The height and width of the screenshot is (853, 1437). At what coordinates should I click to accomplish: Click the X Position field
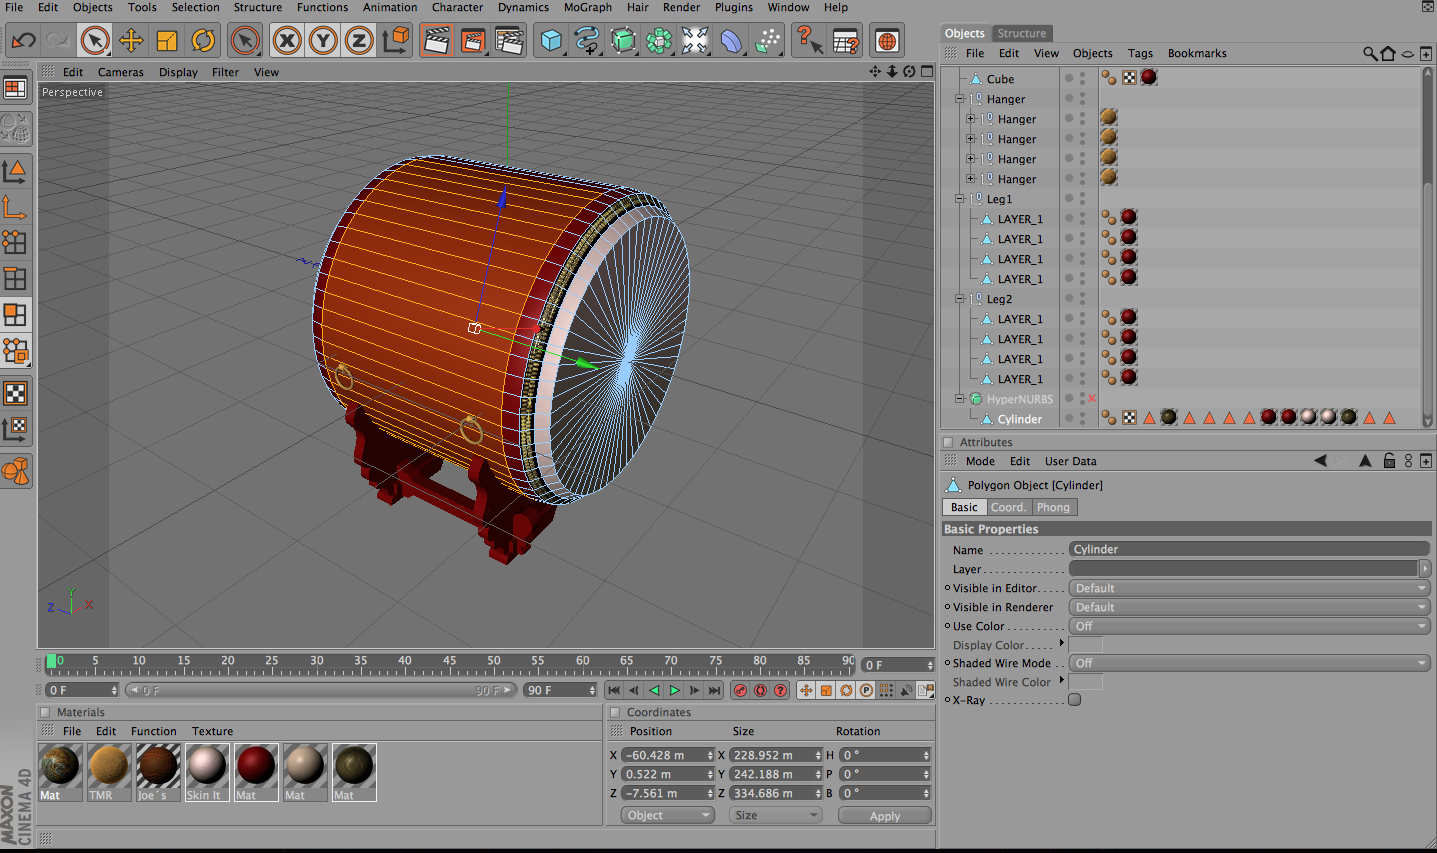point(667,755)
